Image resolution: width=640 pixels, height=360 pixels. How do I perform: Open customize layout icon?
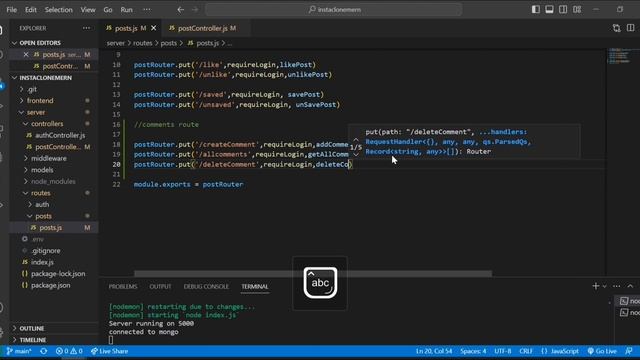(x=577, y=9)
